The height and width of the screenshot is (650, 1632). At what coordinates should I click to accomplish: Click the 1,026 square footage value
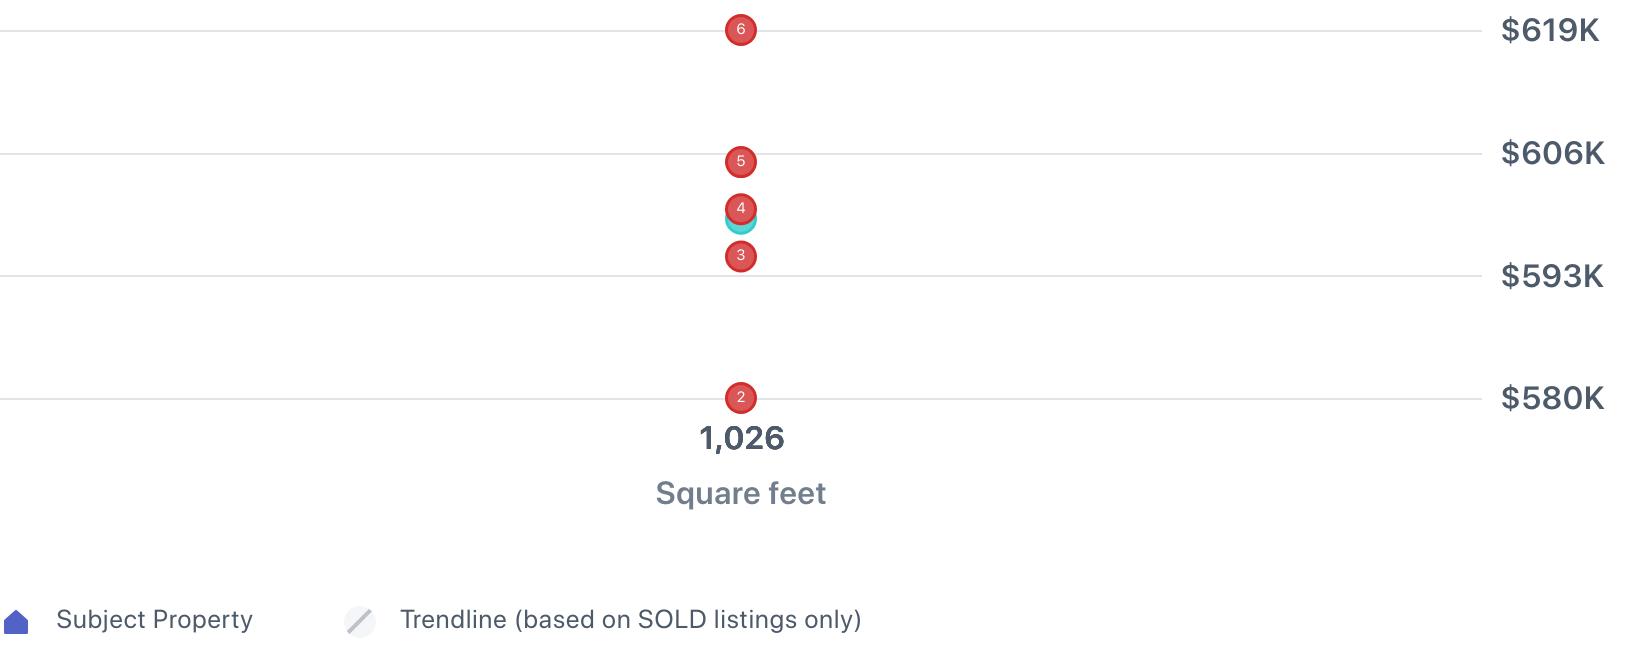point(741,438)
